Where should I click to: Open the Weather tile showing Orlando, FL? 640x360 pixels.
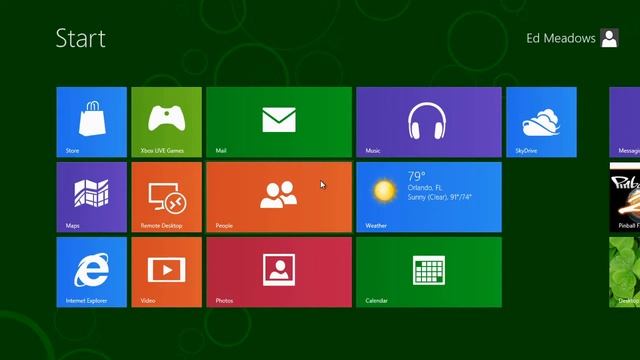coord(429,197)
